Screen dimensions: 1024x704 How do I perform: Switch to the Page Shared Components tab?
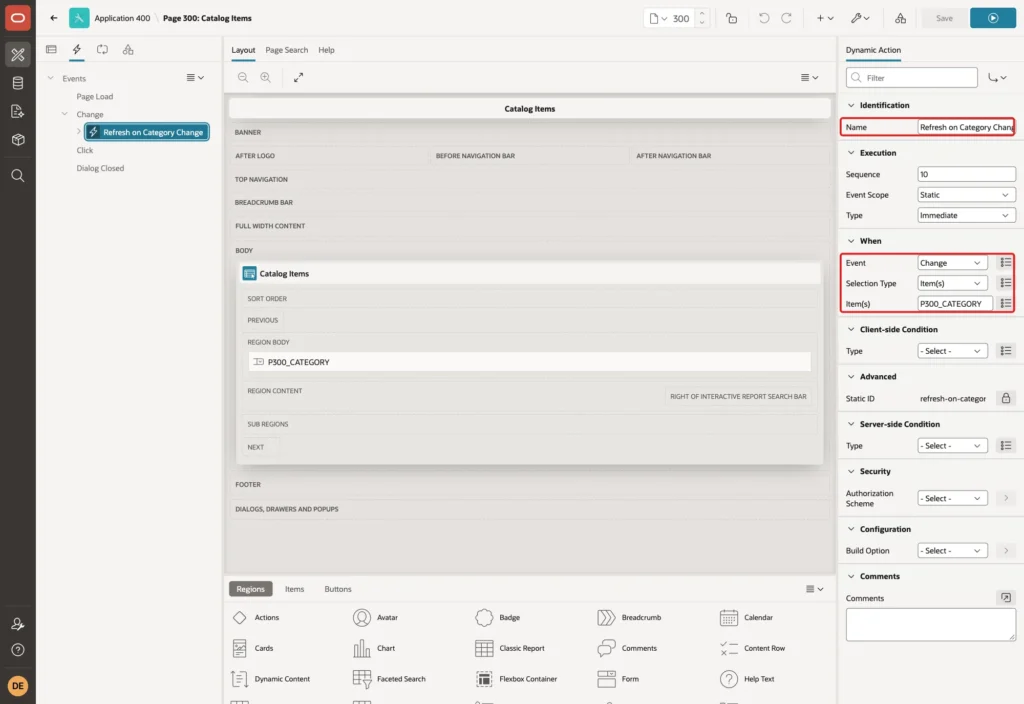(x=128, y=50)
